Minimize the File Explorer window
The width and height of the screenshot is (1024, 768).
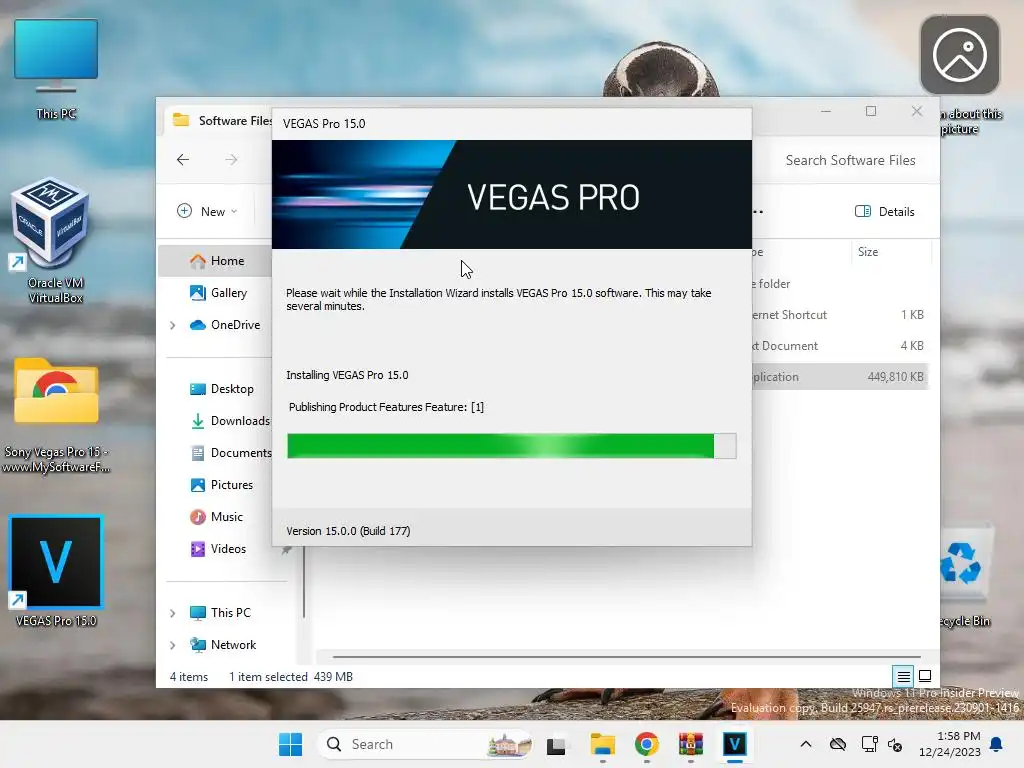[825, 112]
